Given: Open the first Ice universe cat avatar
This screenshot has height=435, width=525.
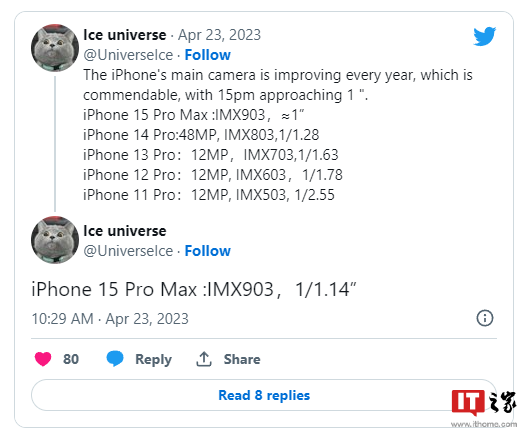Looking at the screenshot, I should 55,48.
